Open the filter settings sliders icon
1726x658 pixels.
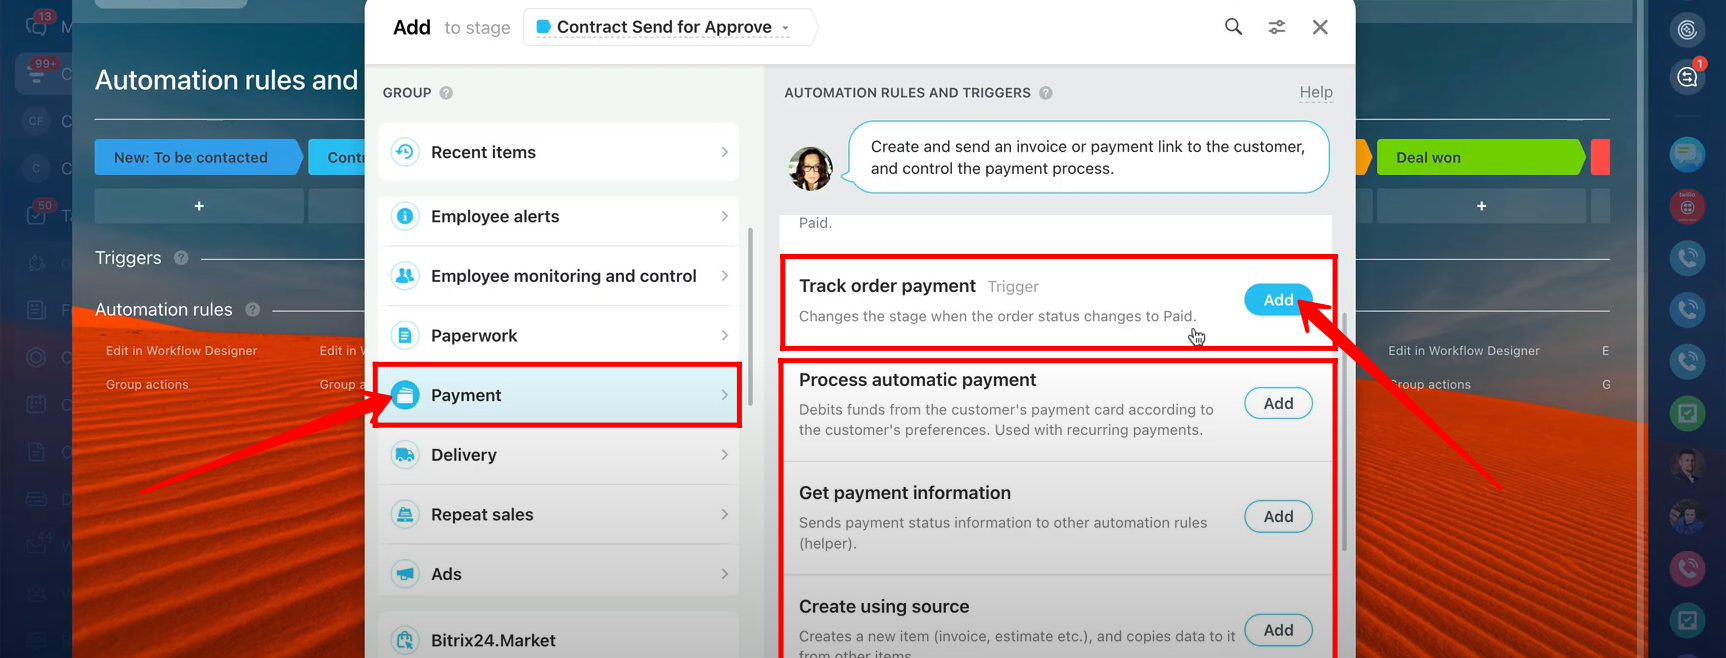(1277, 27)
